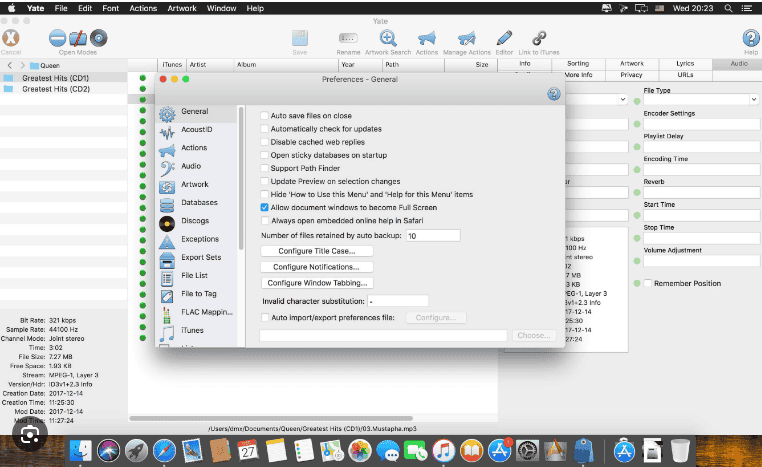Click Configure Window Tabbing button
762x467 pixels.
(317, 283)
